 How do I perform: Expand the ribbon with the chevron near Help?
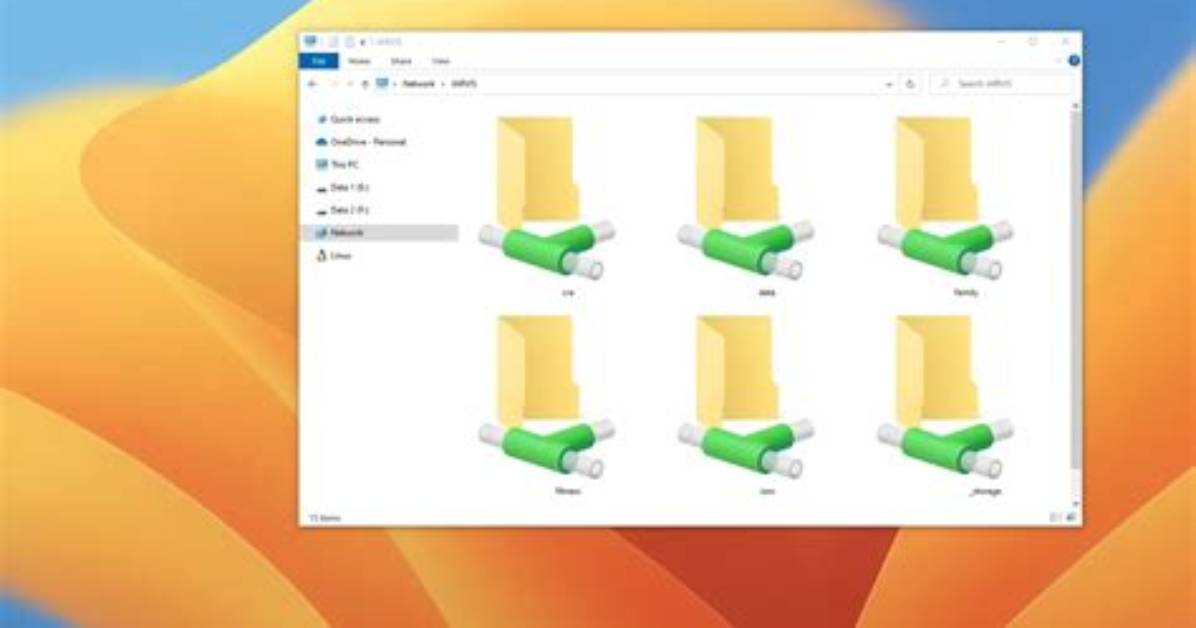click(x=1059, y=61)
